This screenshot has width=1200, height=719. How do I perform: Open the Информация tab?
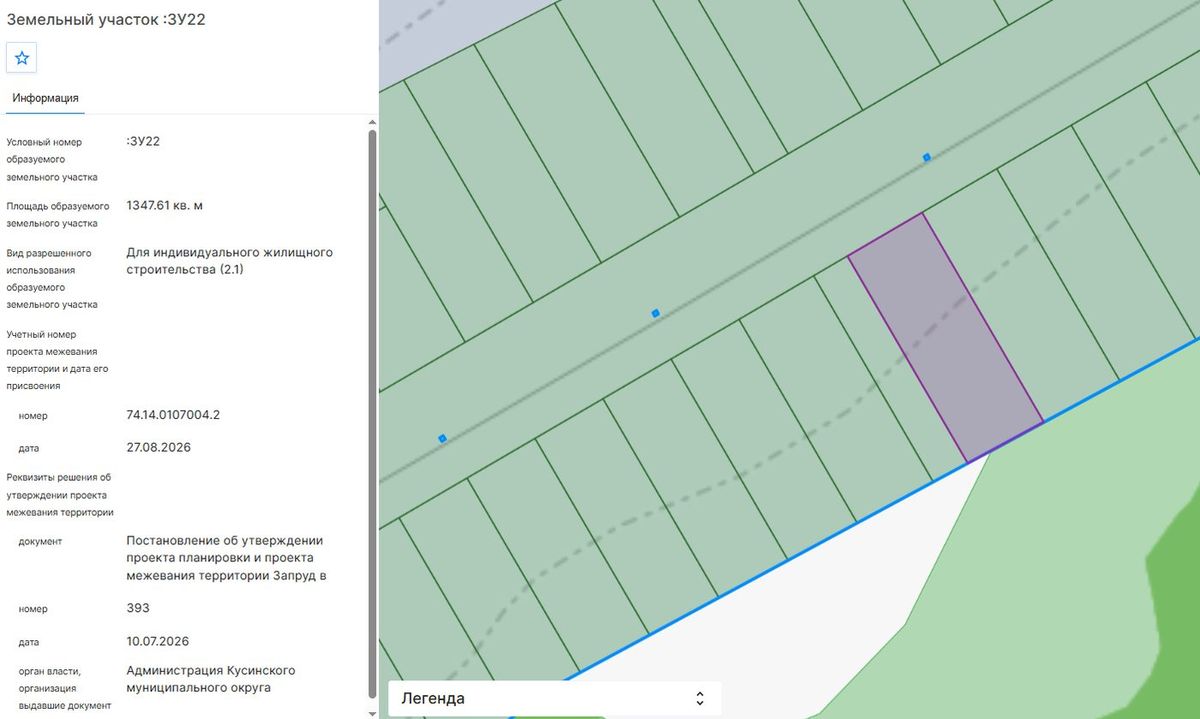(46, 98)
